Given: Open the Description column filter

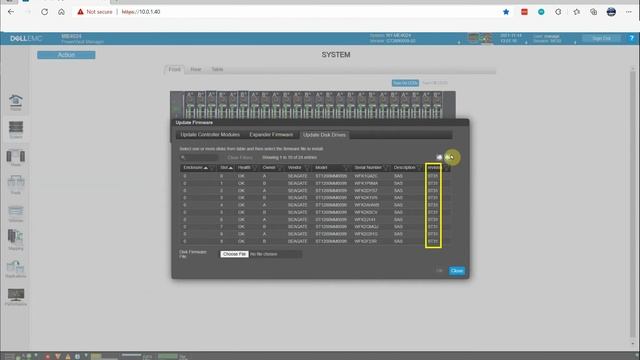Looking at the screenshot, I should pyautogui.click(x=420, y=168).
